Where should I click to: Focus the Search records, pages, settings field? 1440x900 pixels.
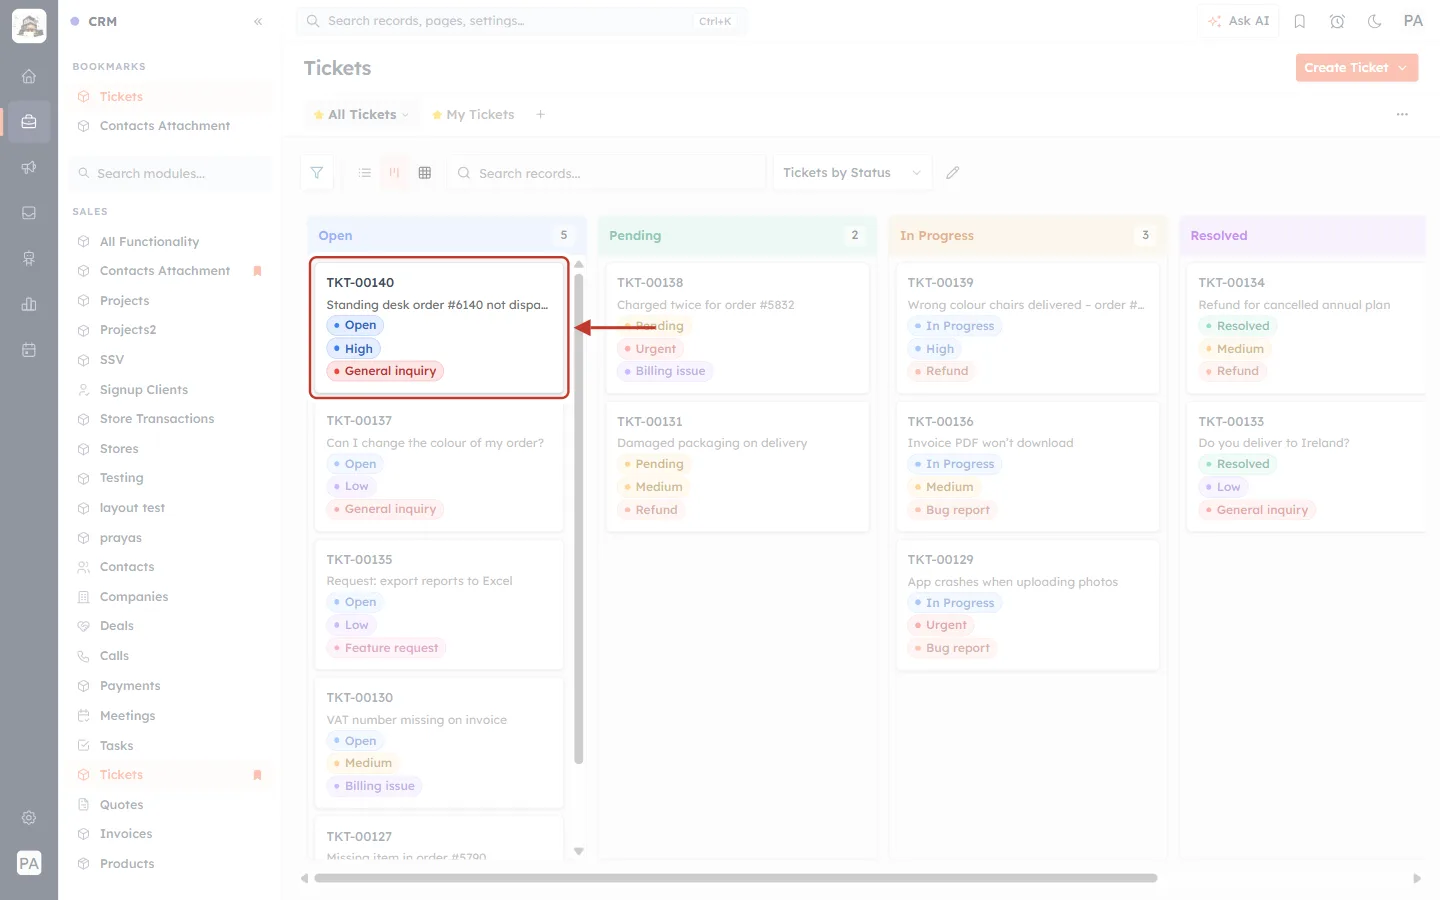[520, 21]
